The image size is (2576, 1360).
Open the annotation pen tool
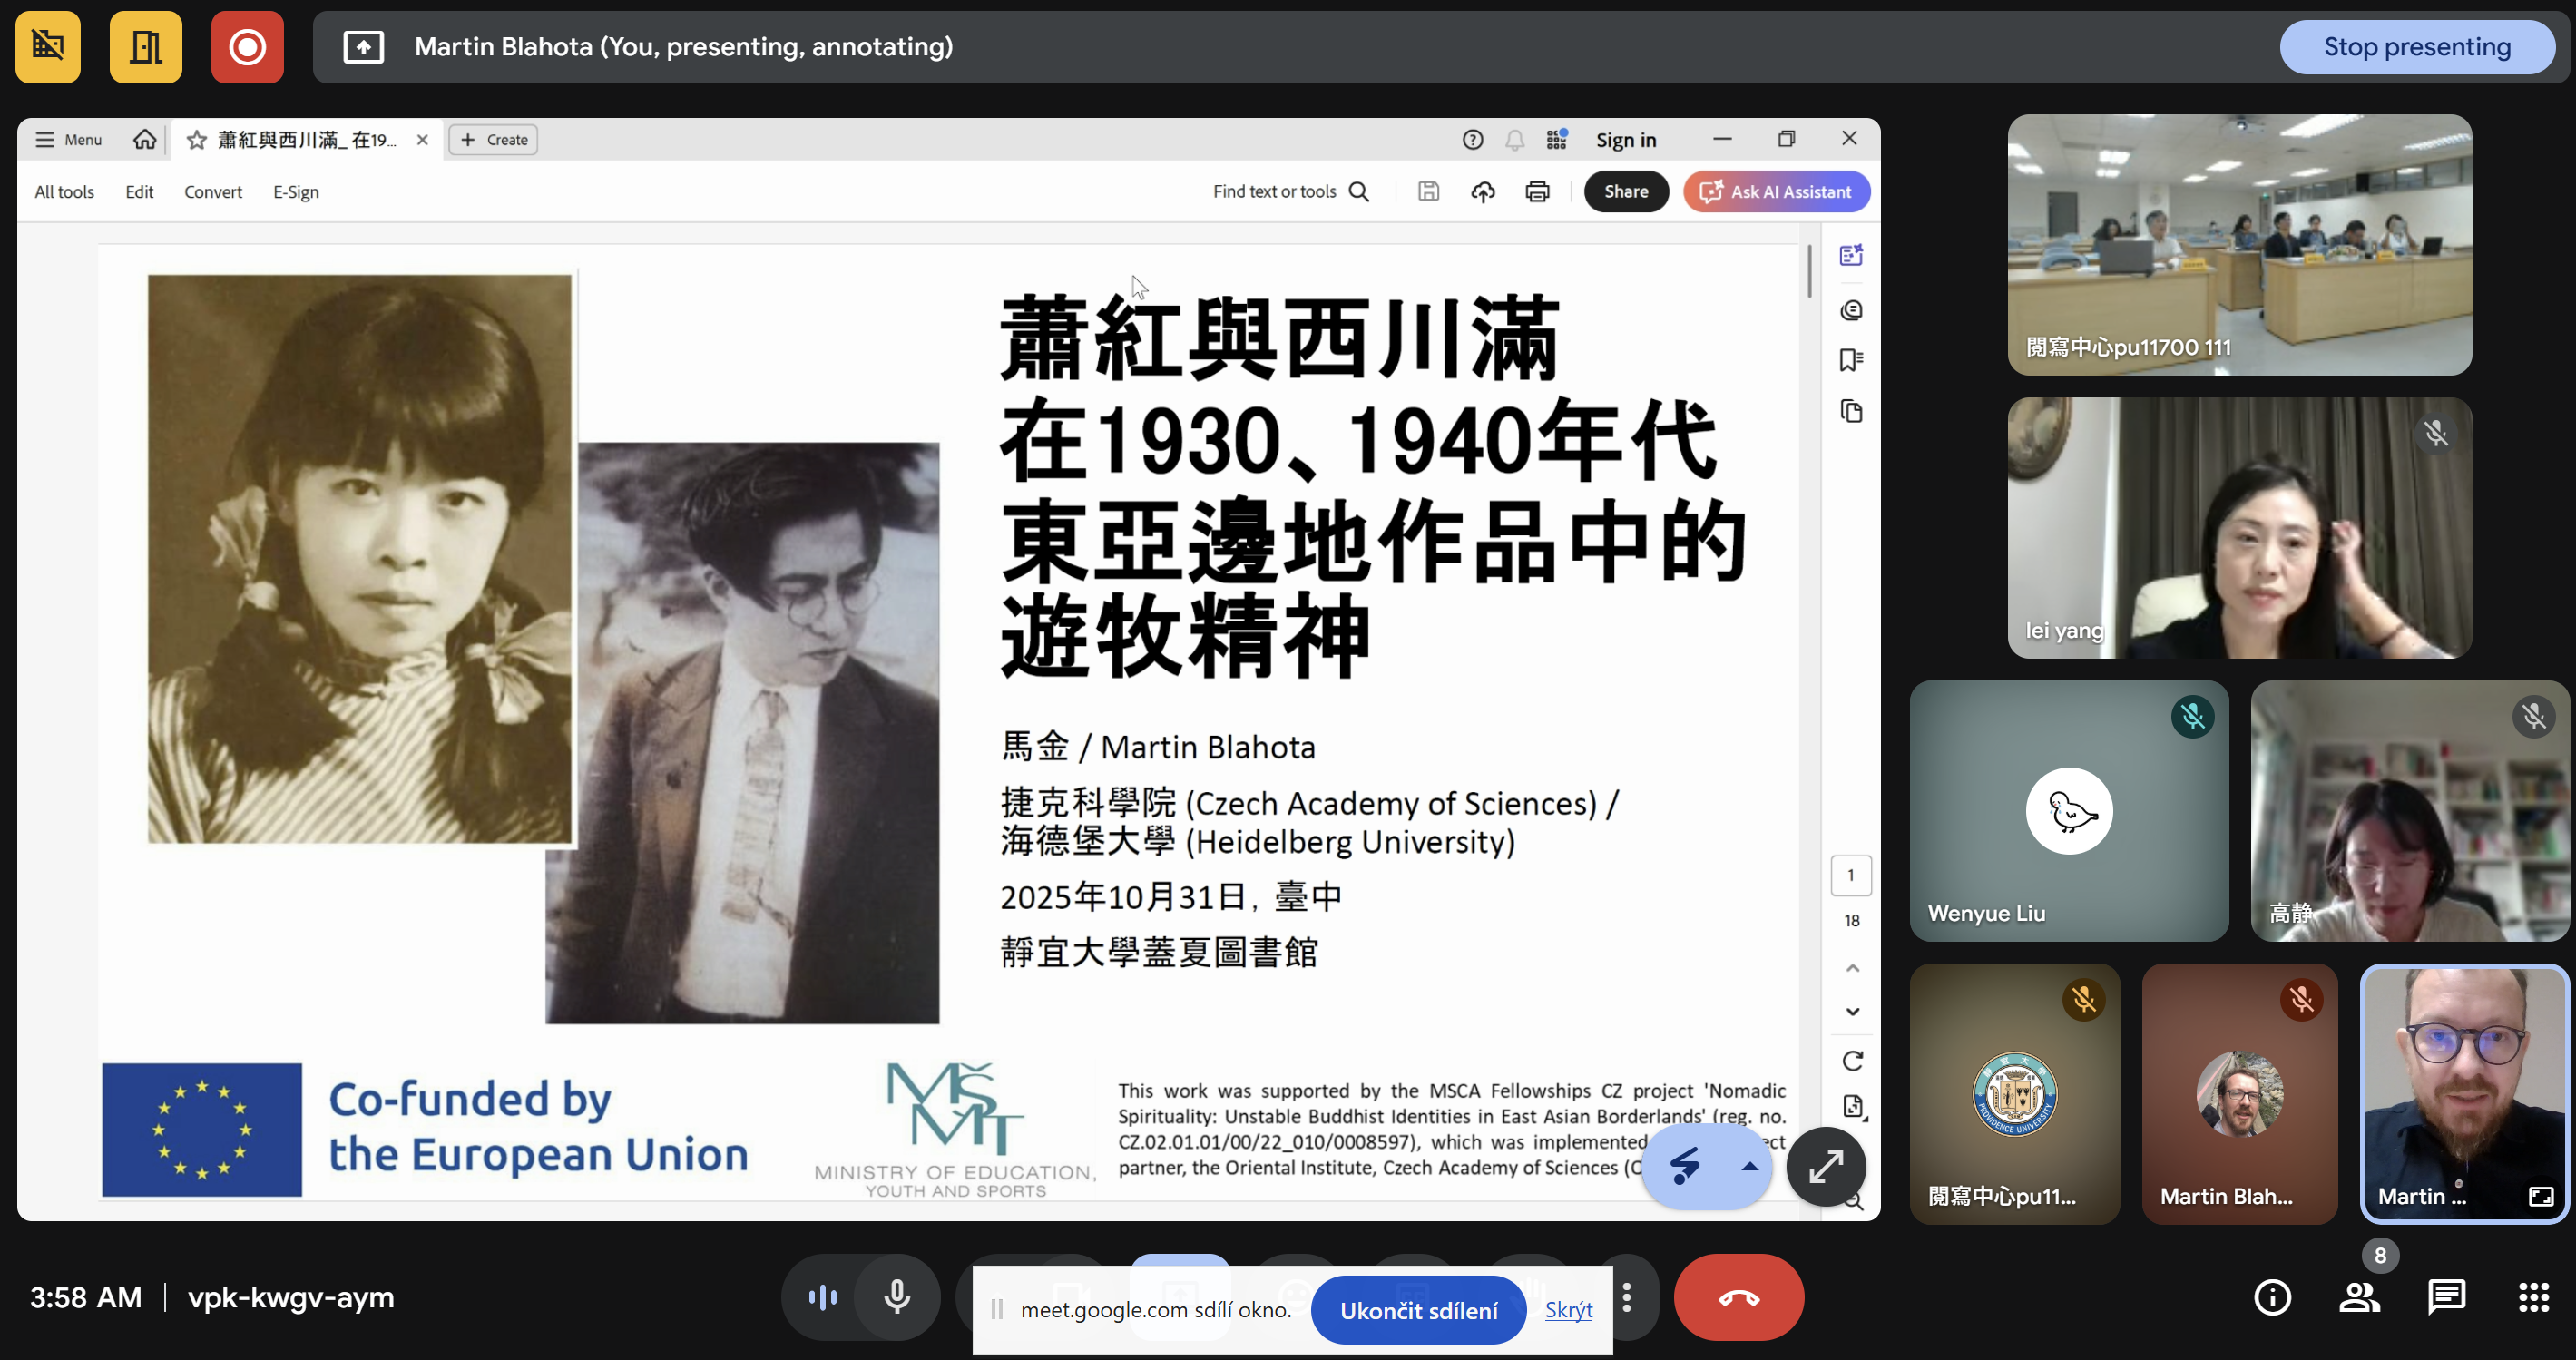coord(1686,1166)
